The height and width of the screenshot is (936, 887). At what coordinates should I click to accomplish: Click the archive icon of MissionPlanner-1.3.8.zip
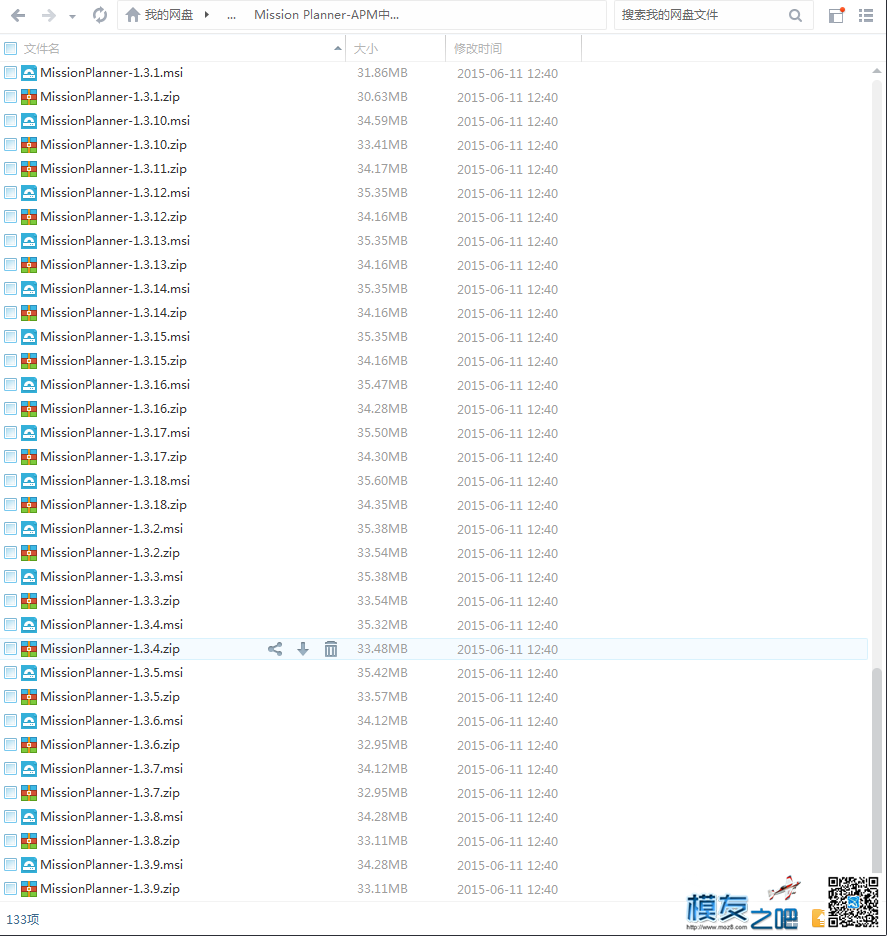click(x=29, y=840)
